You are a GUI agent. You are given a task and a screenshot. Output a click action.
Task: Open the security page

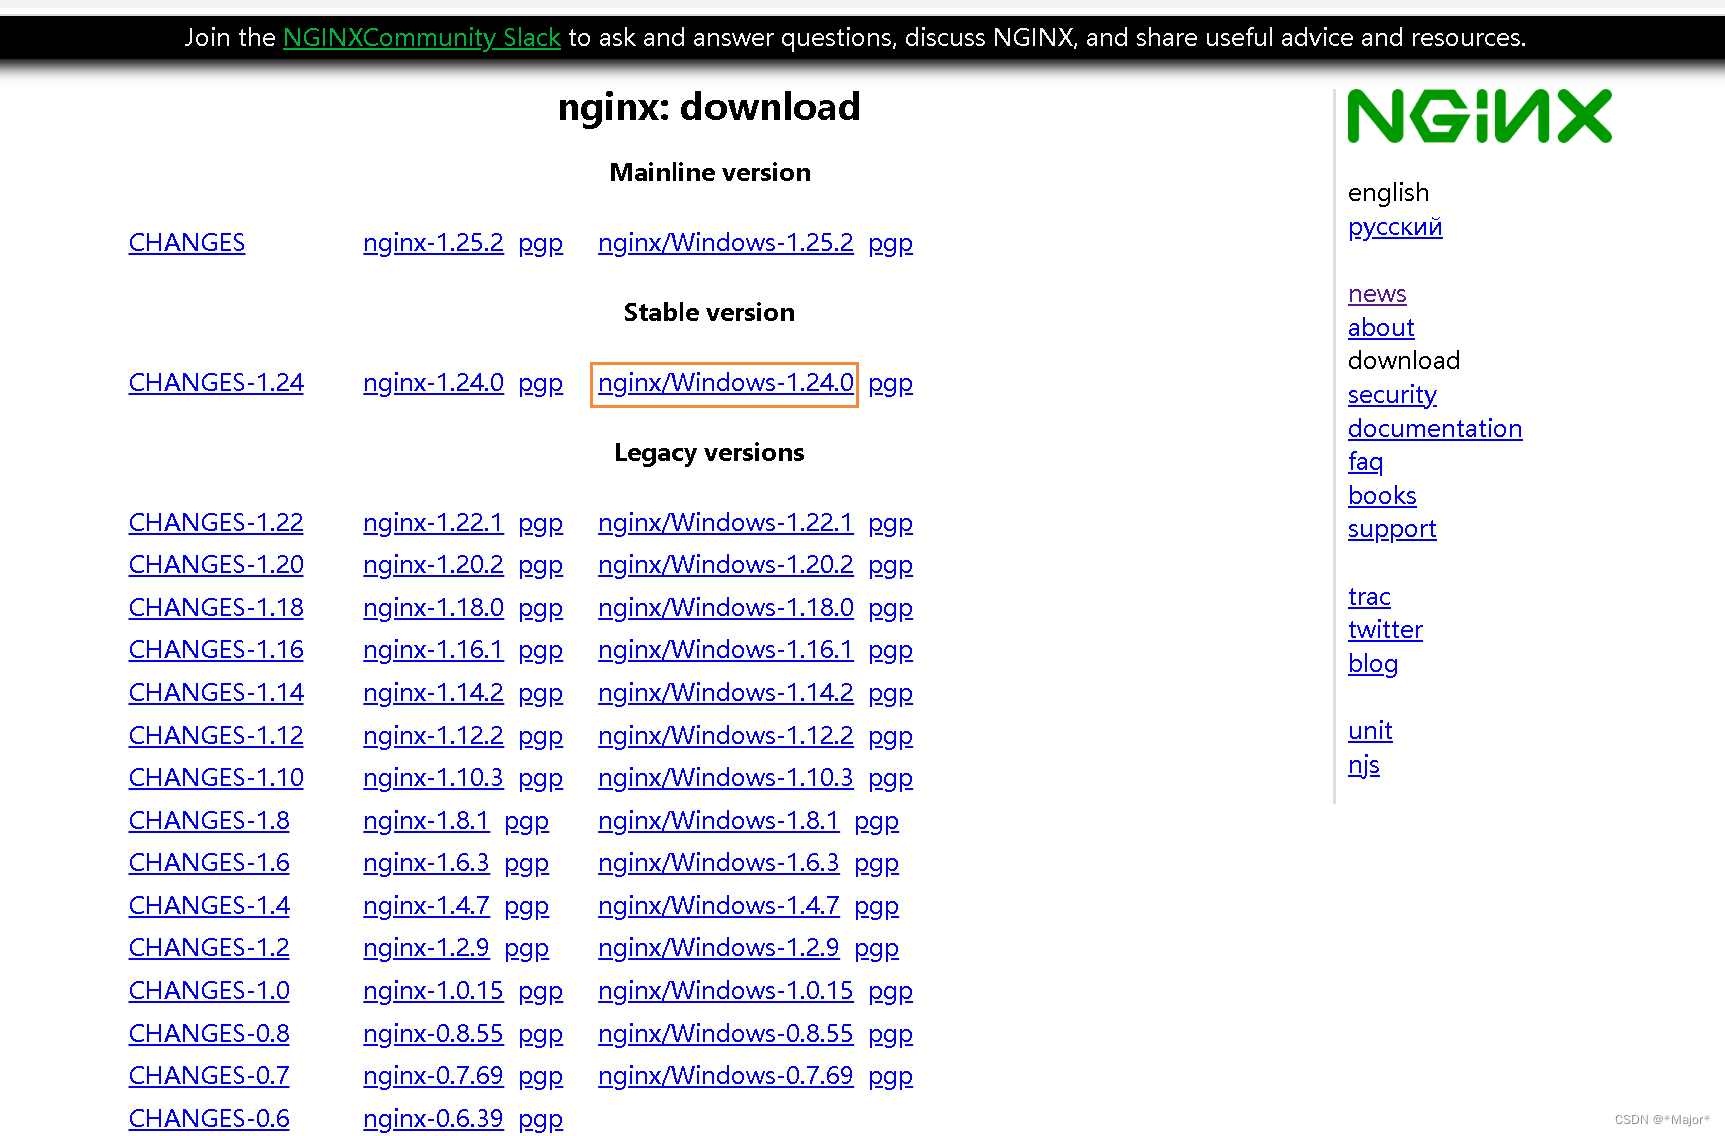pyautogui.click(x=1392, y=395)
